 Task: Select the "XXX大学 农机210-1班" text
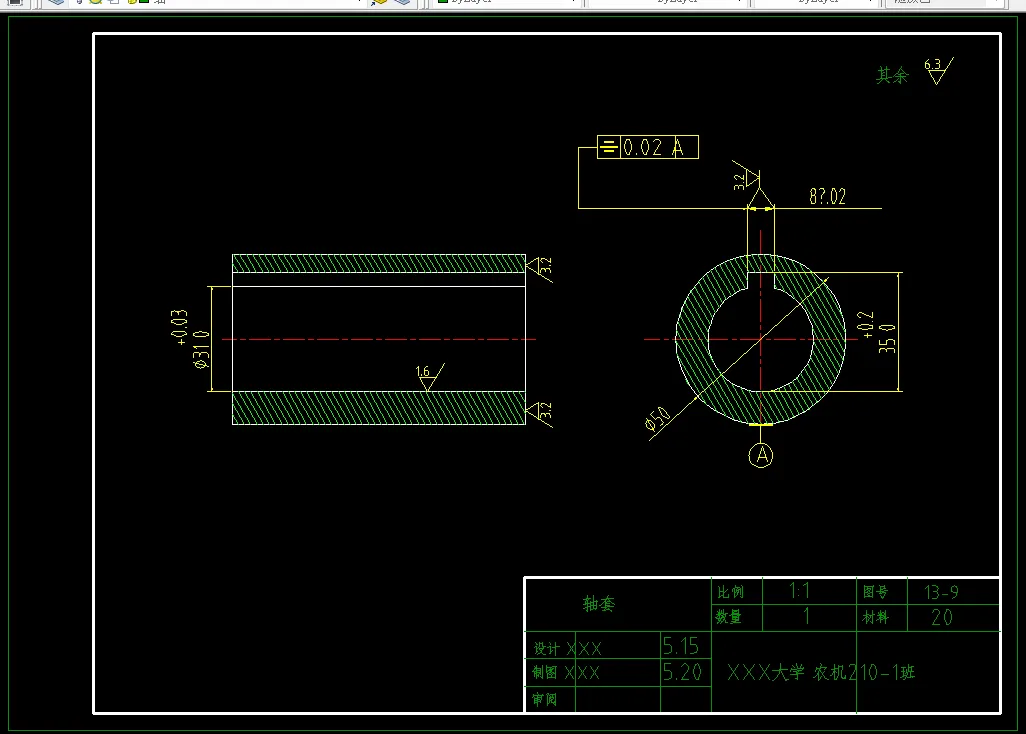821,673
